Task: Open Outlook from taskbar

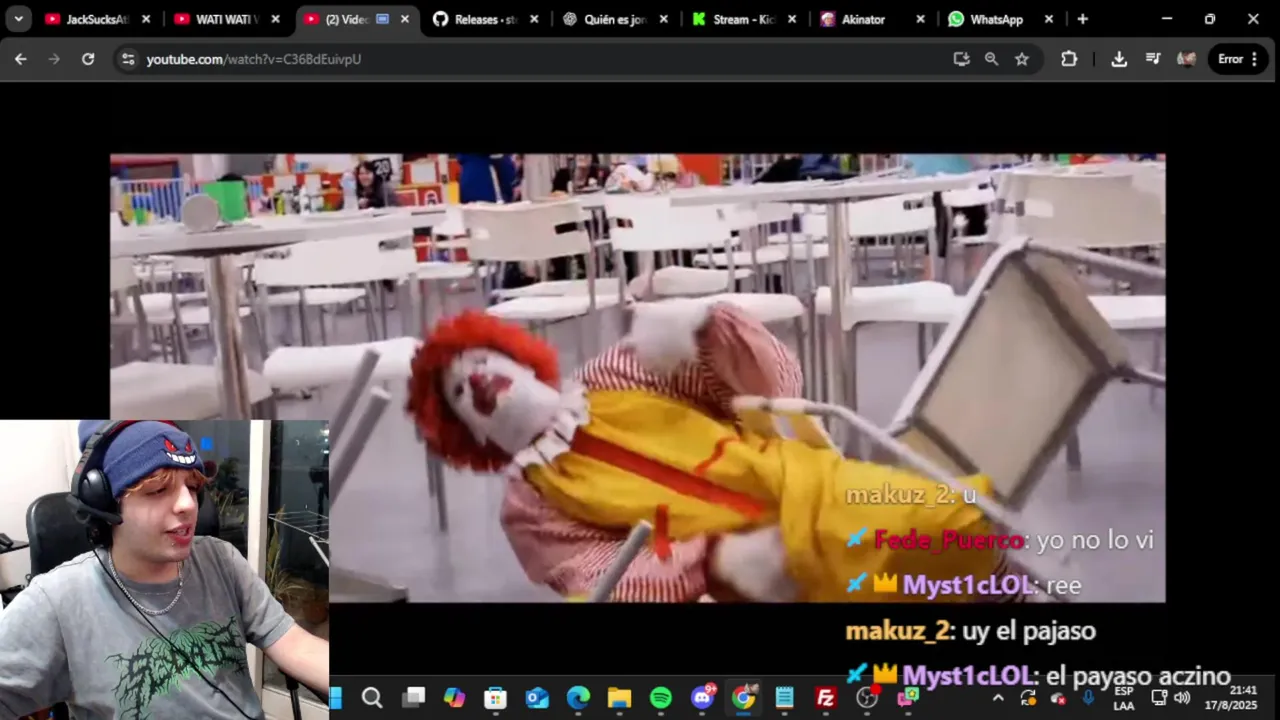Action: pos(538,698)
